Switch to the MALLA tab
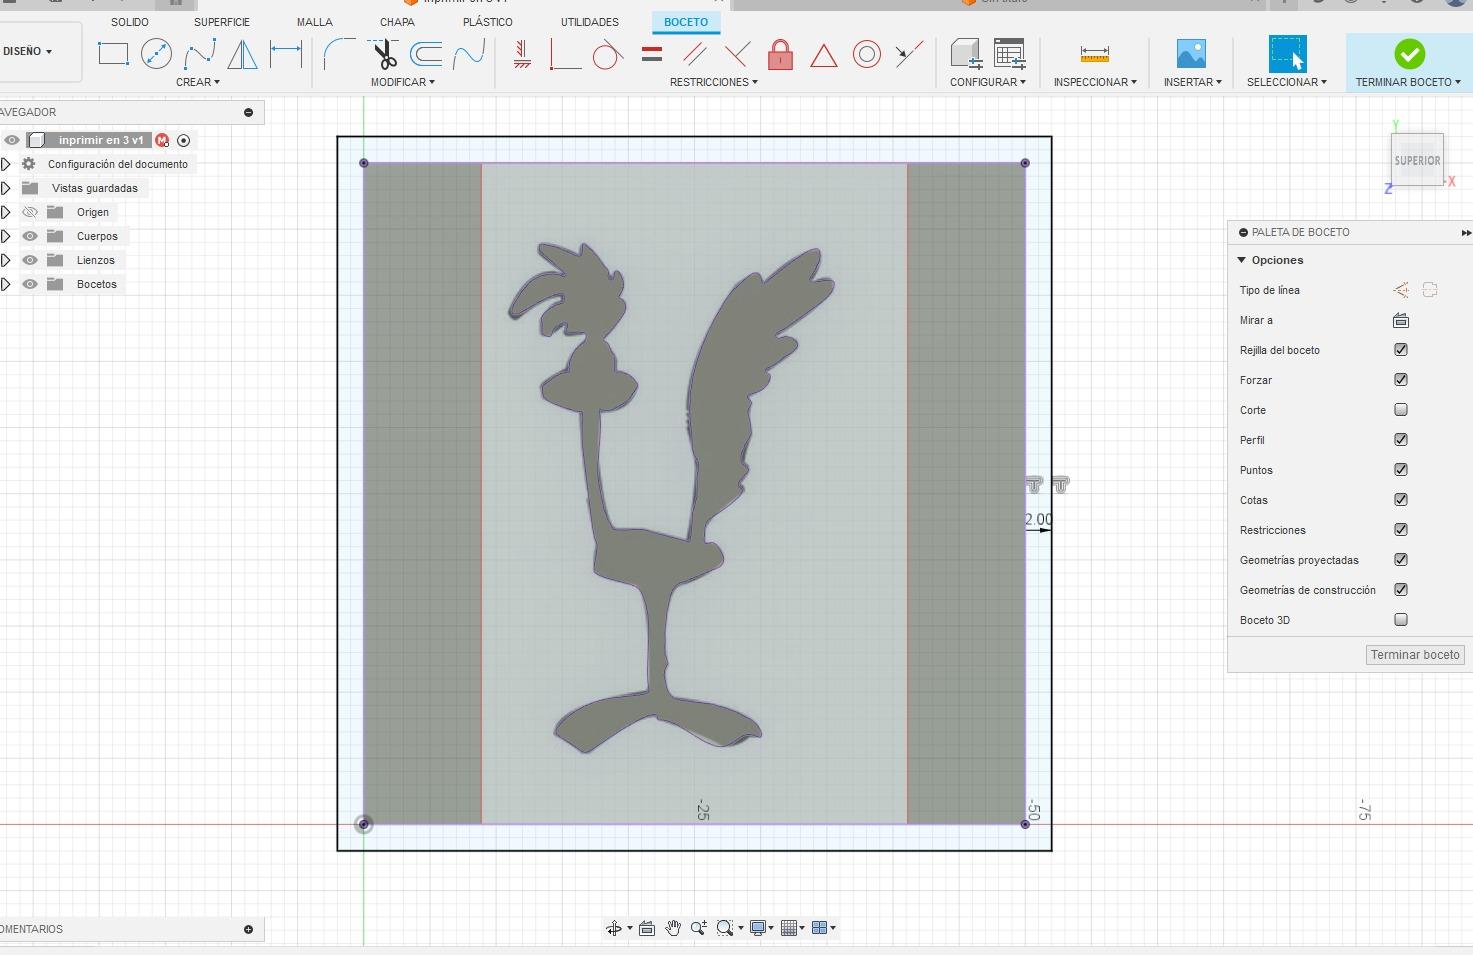 tap(315, 22)
